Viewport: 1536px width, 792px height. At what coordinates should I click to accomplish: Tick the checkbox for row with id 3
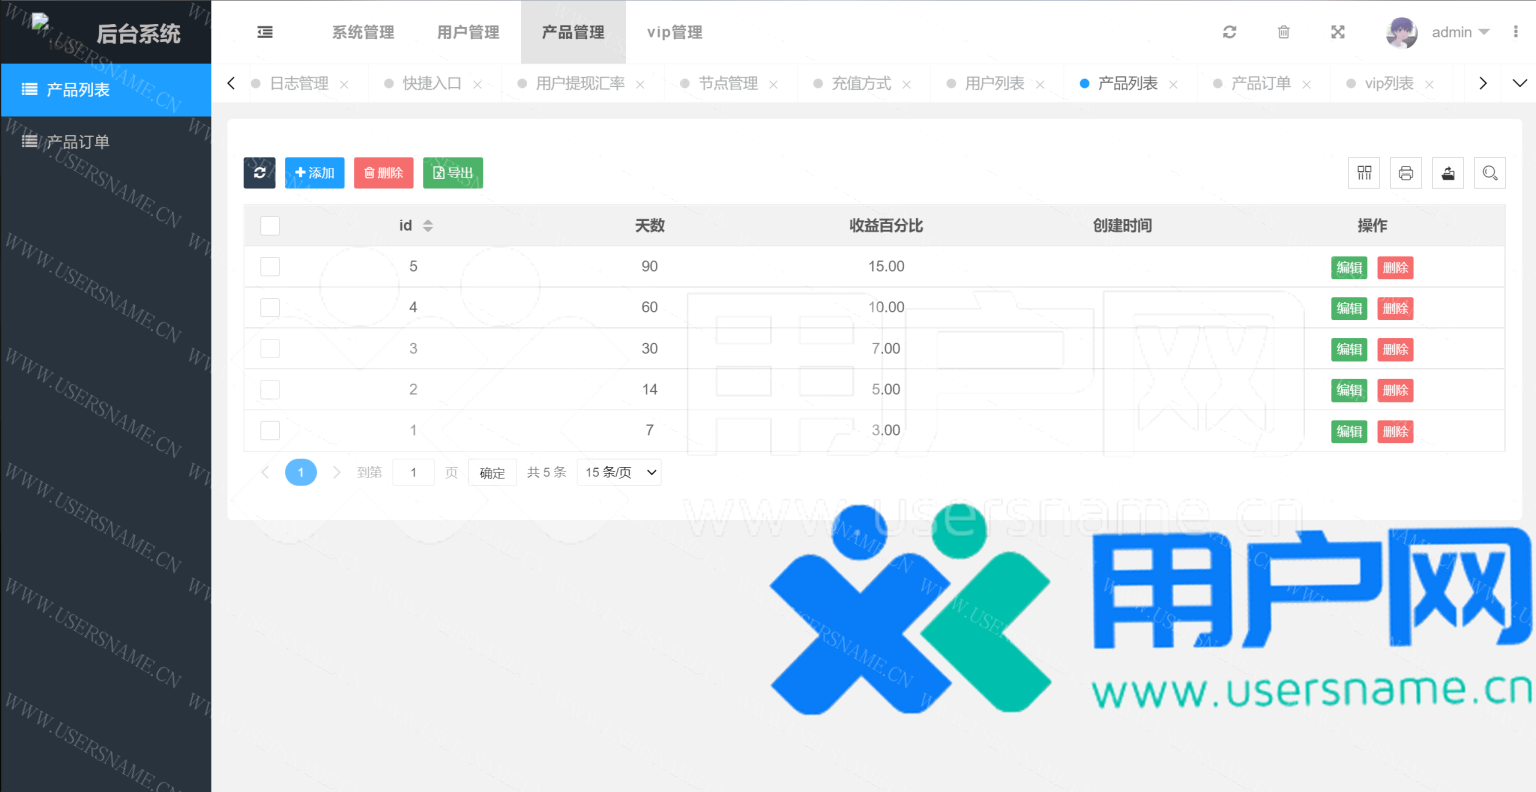[x=270, y=349]
